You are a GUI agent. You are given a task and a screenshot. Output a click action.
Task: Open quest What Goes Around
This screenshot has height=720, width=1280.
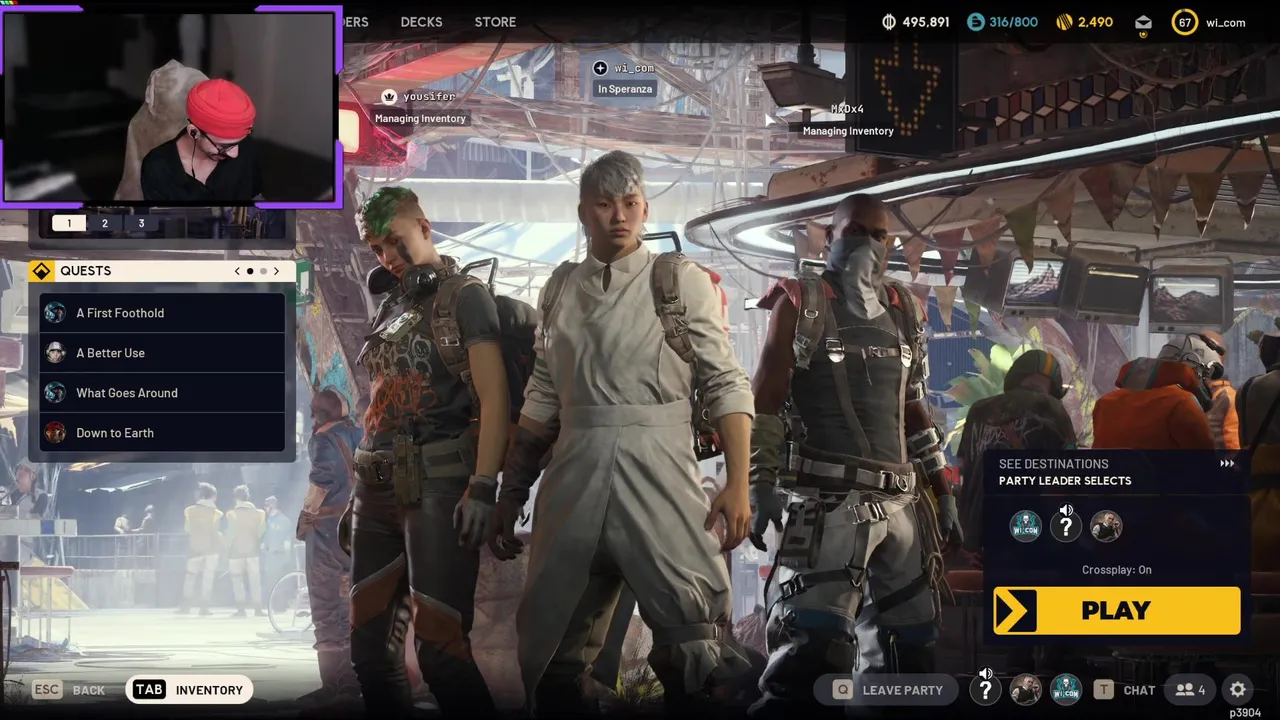(x=162, y=393)
